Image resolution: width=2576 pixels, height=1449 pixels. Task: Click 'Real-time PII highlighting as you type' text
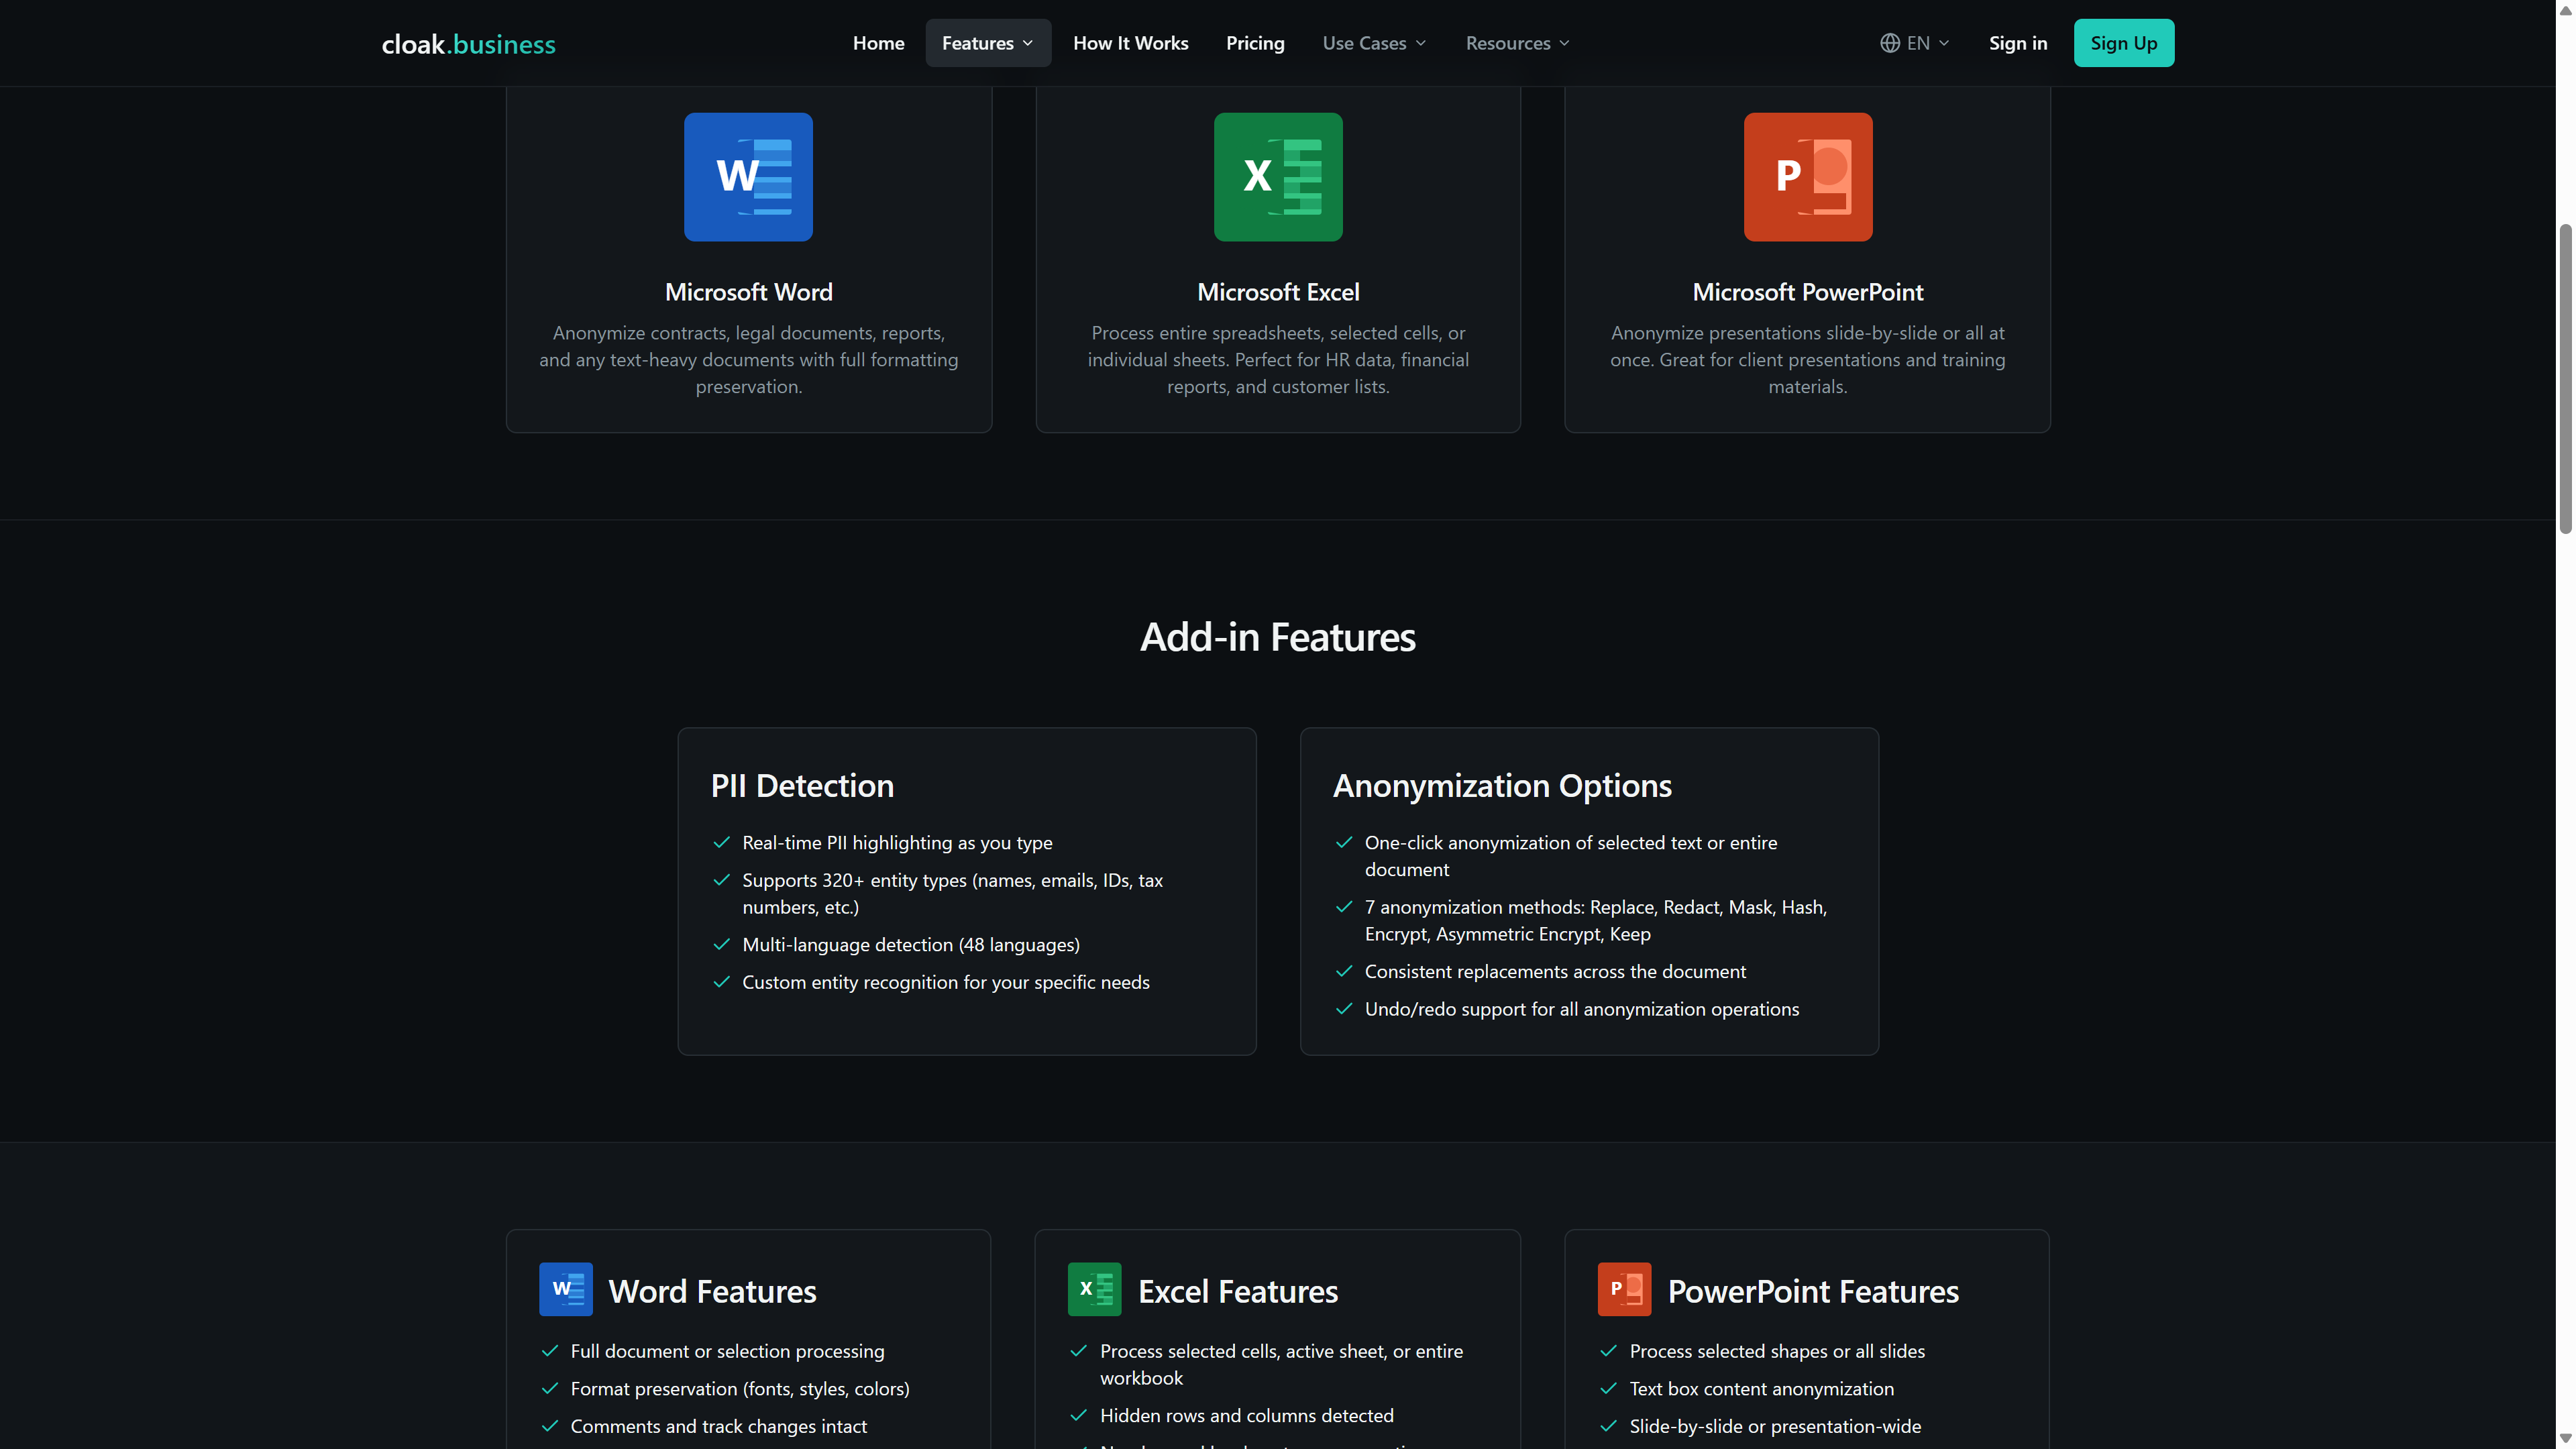tap(897, 842)
